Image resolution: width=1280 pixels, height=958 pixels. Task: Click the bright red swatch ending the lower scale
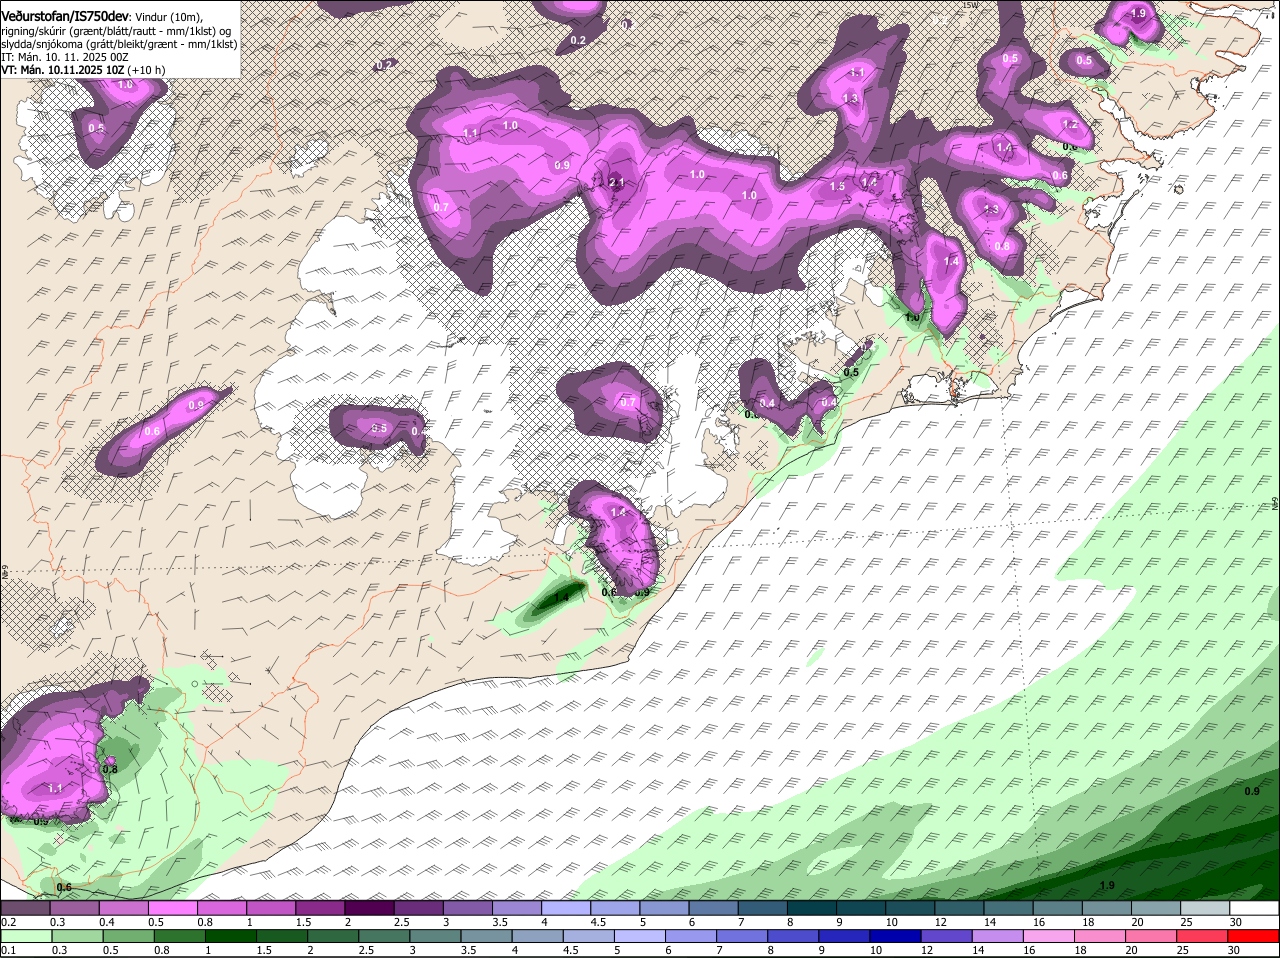click(x=1255, y=936)
